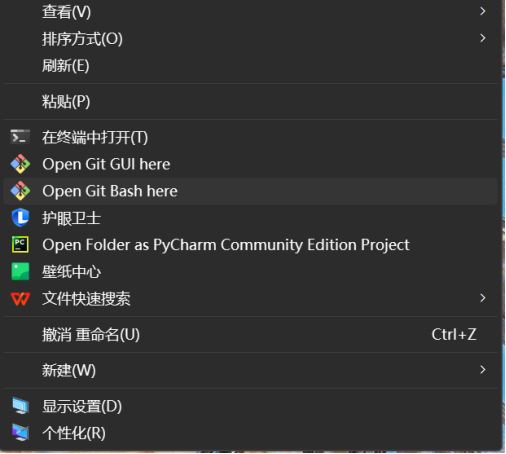Choose 粘贴(P) from the context menu

point(251,102)
